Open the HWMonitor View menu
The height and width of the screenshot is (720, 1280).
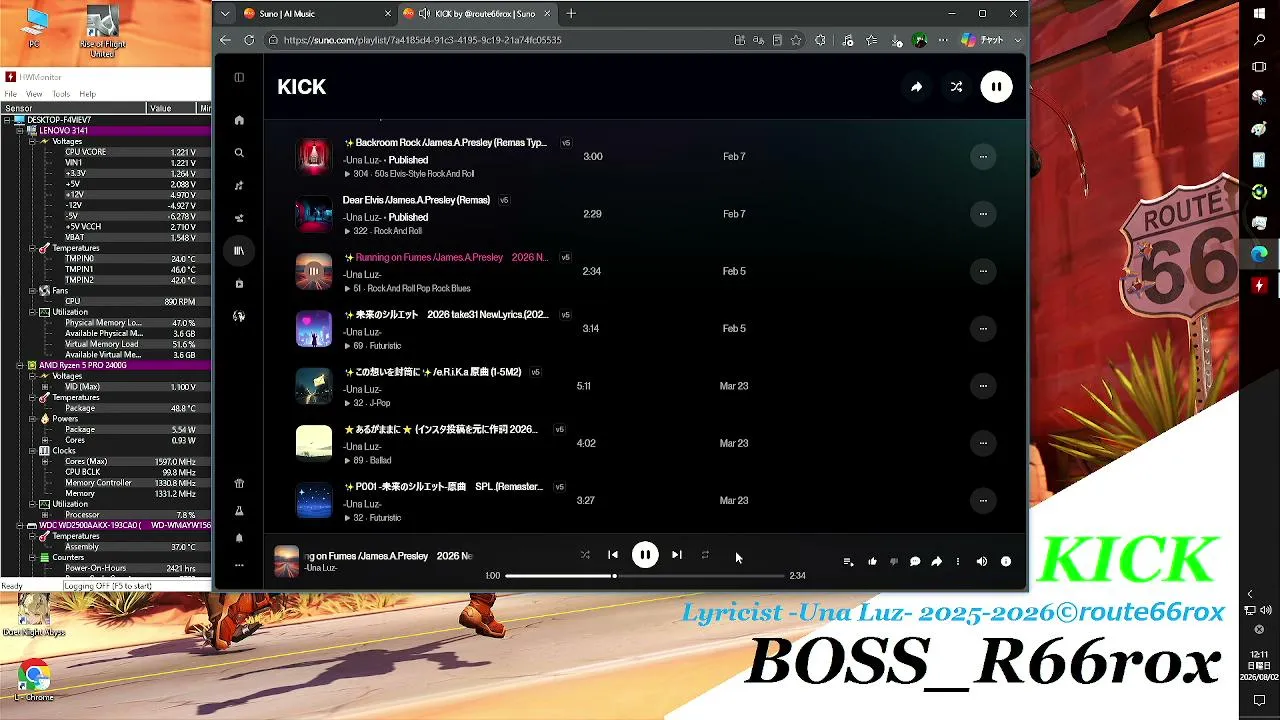point(34,94)
